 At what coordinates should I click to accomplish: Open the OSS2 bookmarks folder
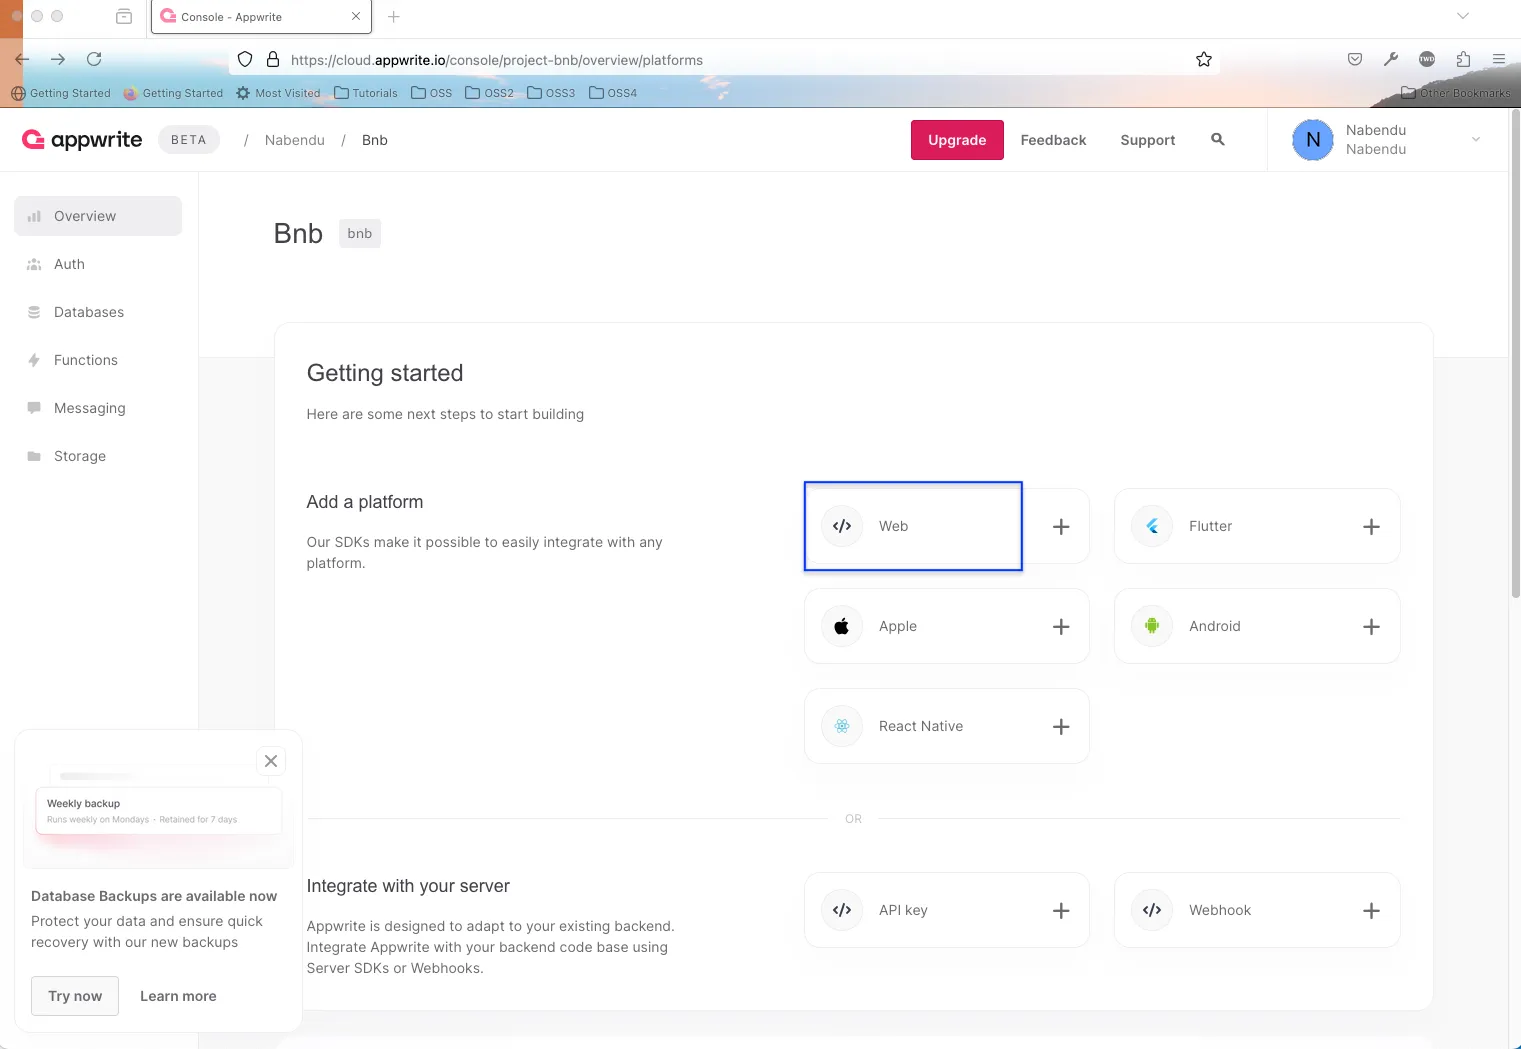[490, 93]
